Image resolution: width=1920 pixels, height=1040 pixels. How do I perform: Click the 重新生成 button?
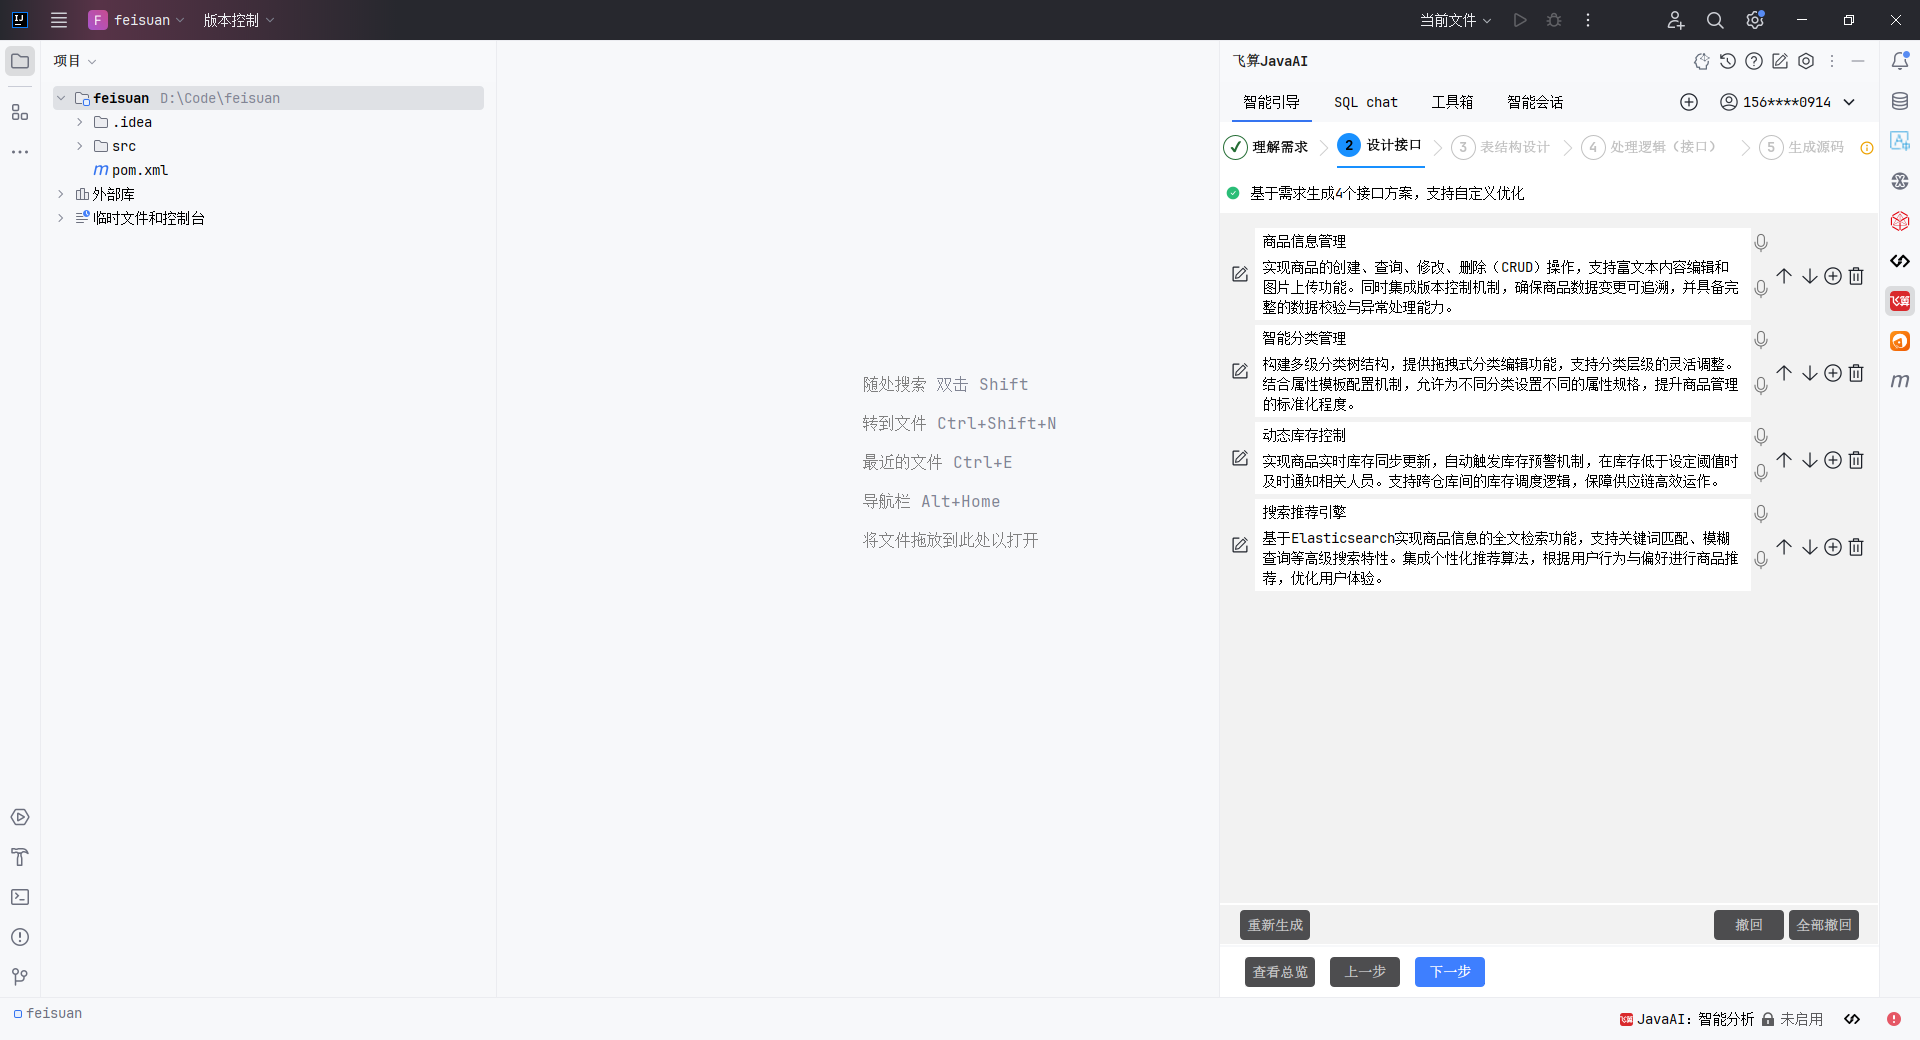[1274, 925]
